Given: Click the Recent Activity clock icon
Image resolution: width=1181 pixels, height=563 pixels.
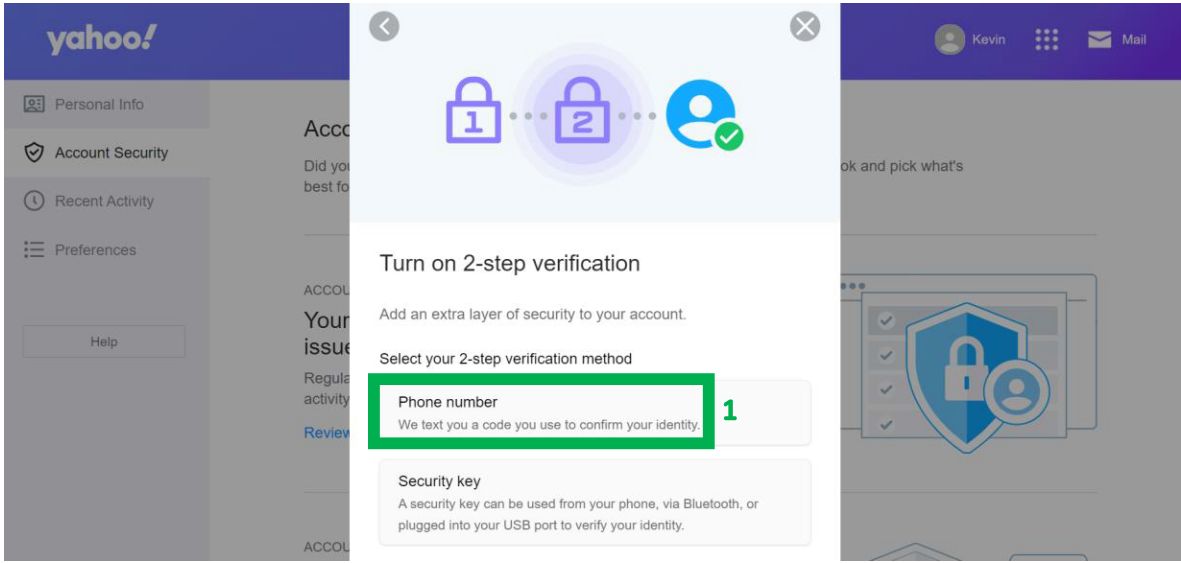Looking at the screenshot, I should pyautogui.click(x=34, y=201).
